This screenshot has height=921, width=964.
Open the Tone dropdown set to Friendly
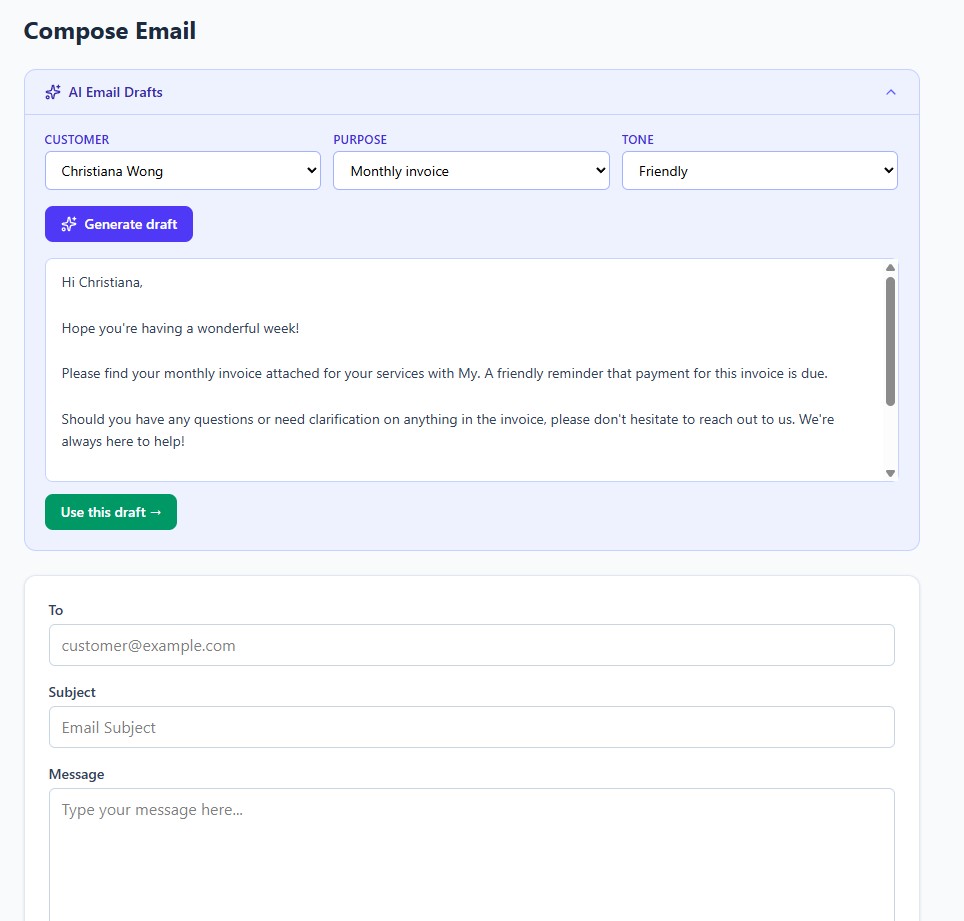click(x=759, y=170)
